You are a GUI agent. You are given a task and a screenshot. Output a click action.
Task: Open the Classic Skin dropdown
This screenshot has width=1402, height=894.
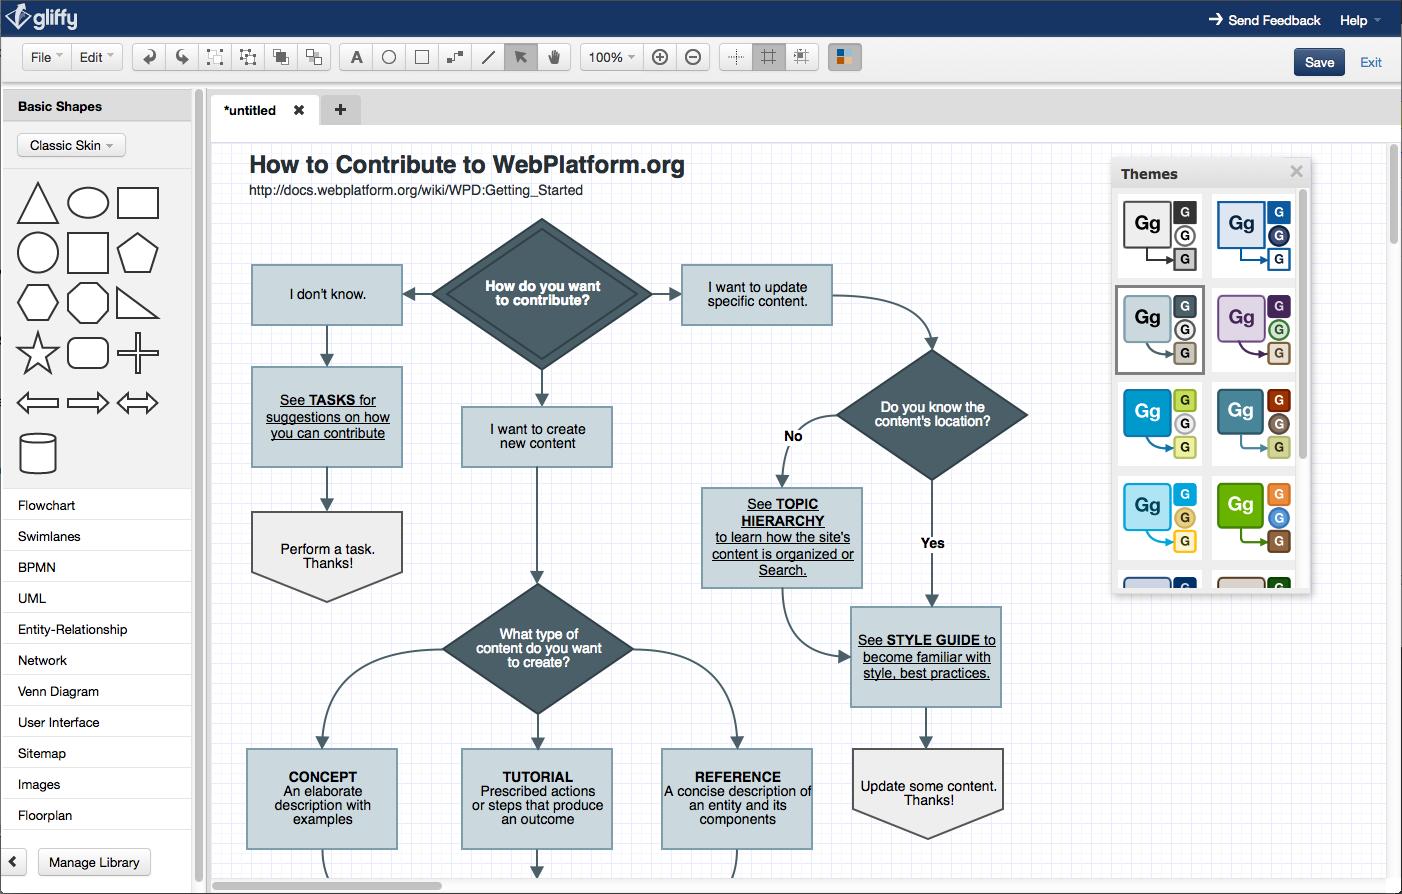[71, 145]
